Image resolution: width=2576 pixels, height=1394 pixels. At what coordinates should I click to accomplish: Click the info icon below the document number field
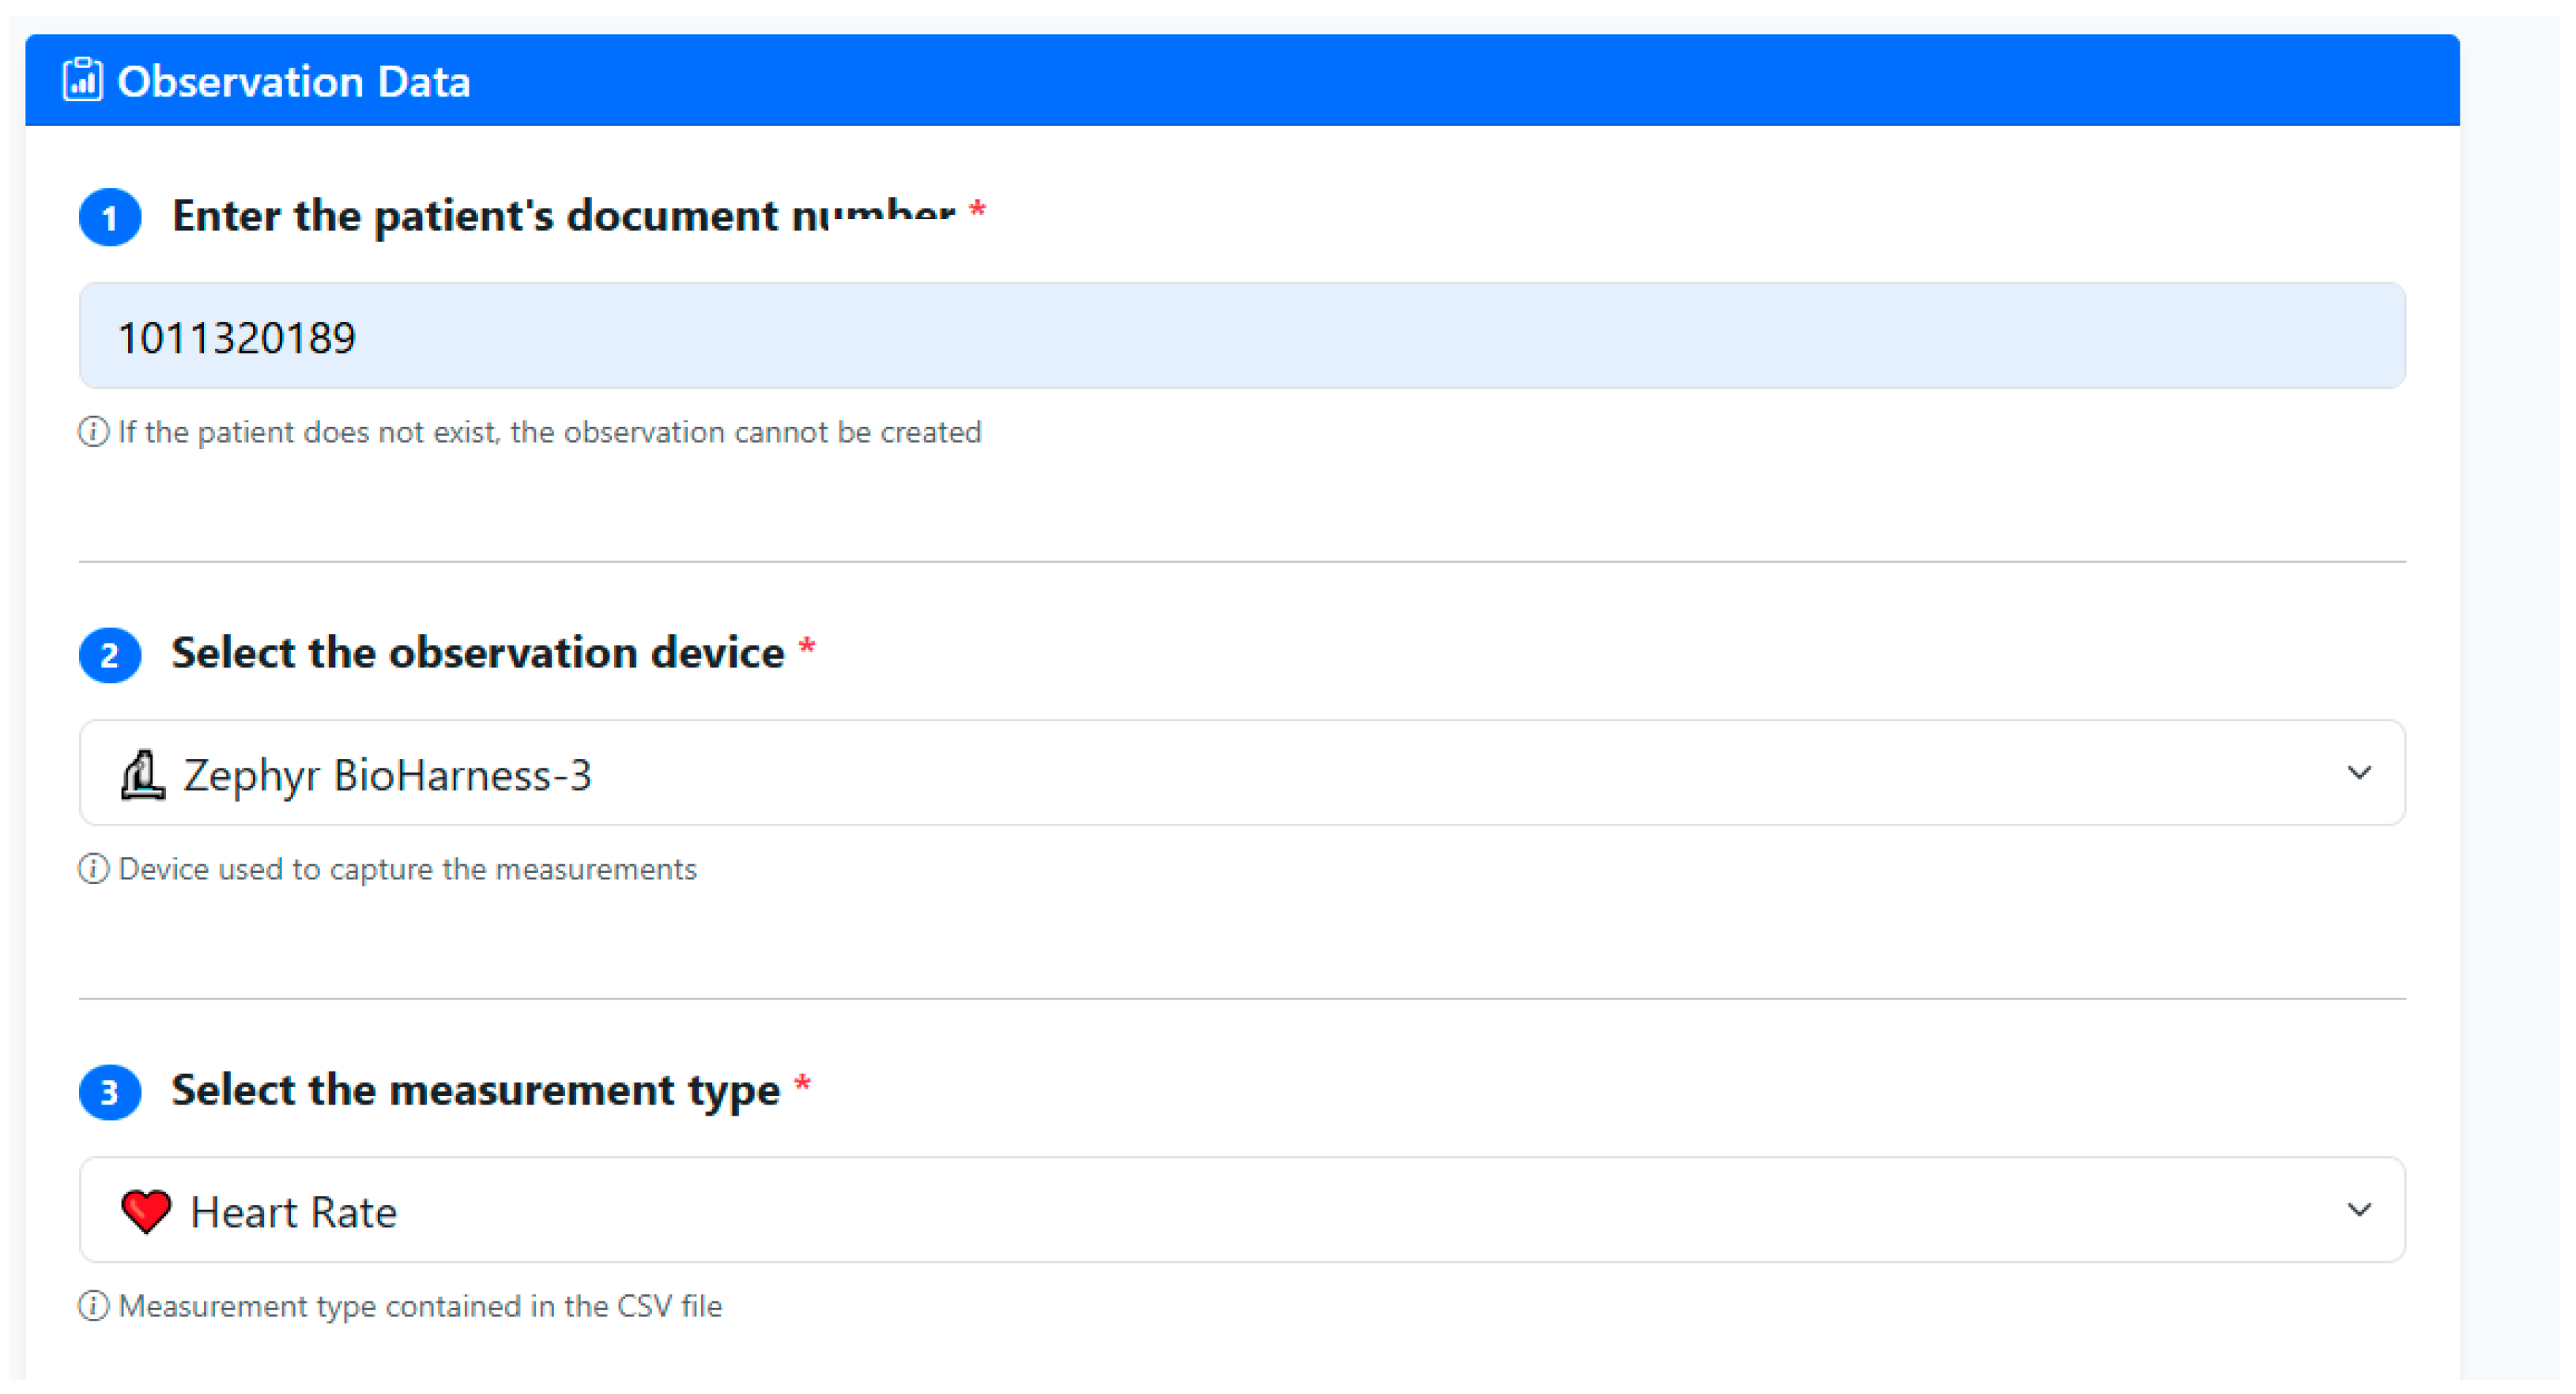[x=93, y=432]
